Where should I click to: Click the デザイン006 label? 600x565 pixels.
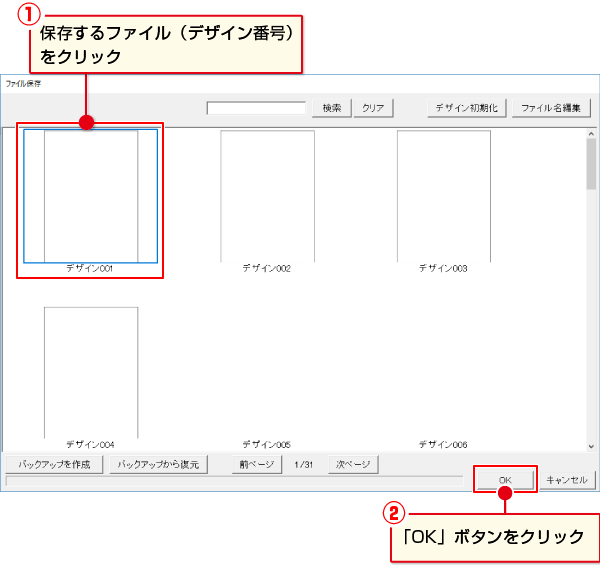point(443,445)
